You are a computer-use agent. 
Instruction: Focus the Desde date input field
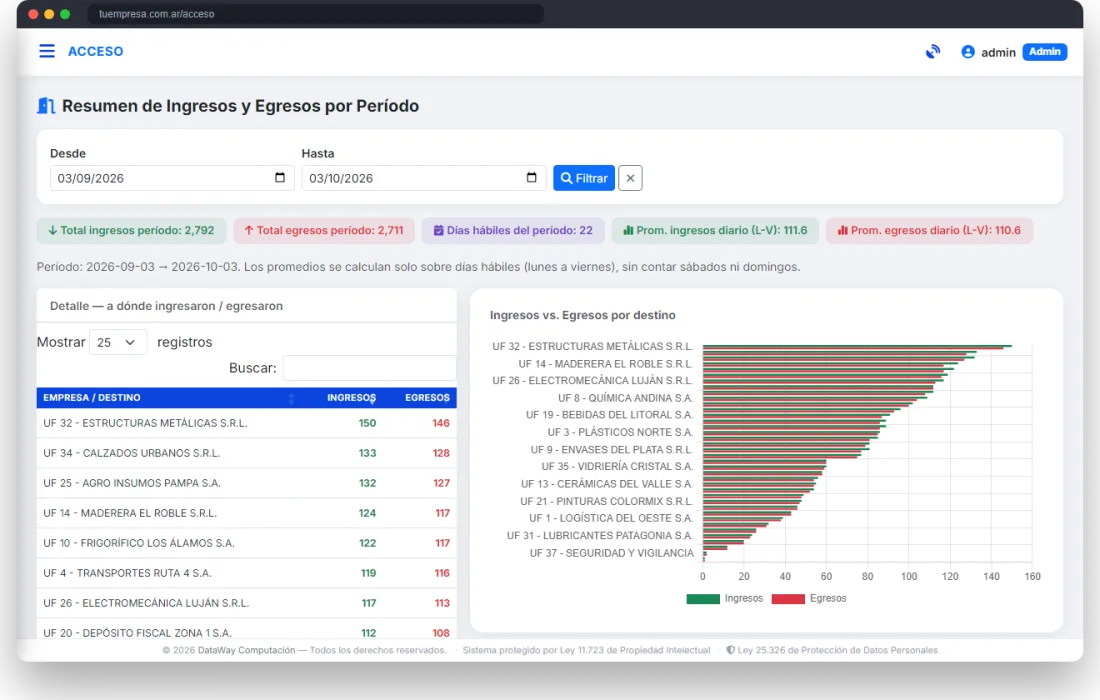pyautogui.click(x=172, y=178)
